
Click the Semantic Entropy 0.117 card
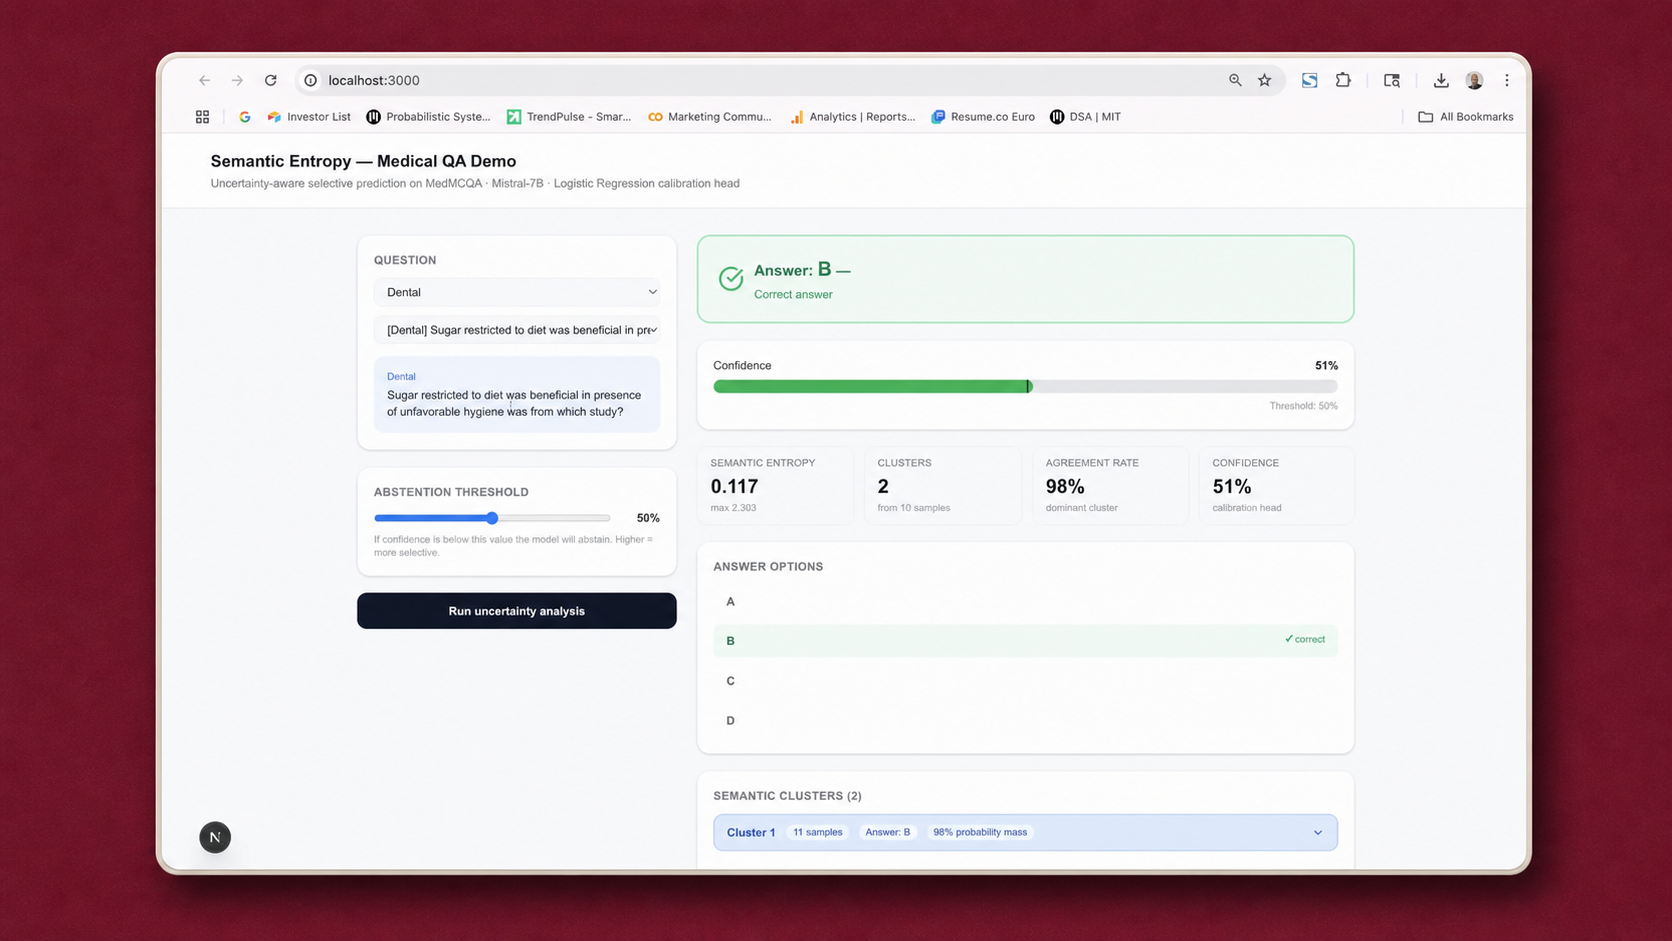pyautogui.click(x=776, y=485)
